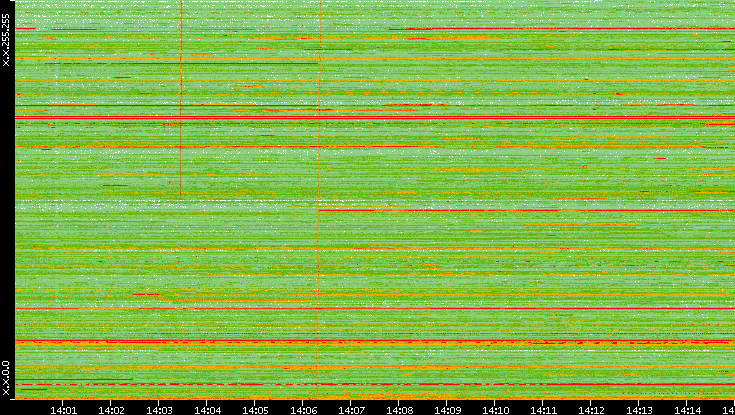Click the 14:11 time axis label
Viewport: 735px width, 415px height.
click(x=544, y=410)
